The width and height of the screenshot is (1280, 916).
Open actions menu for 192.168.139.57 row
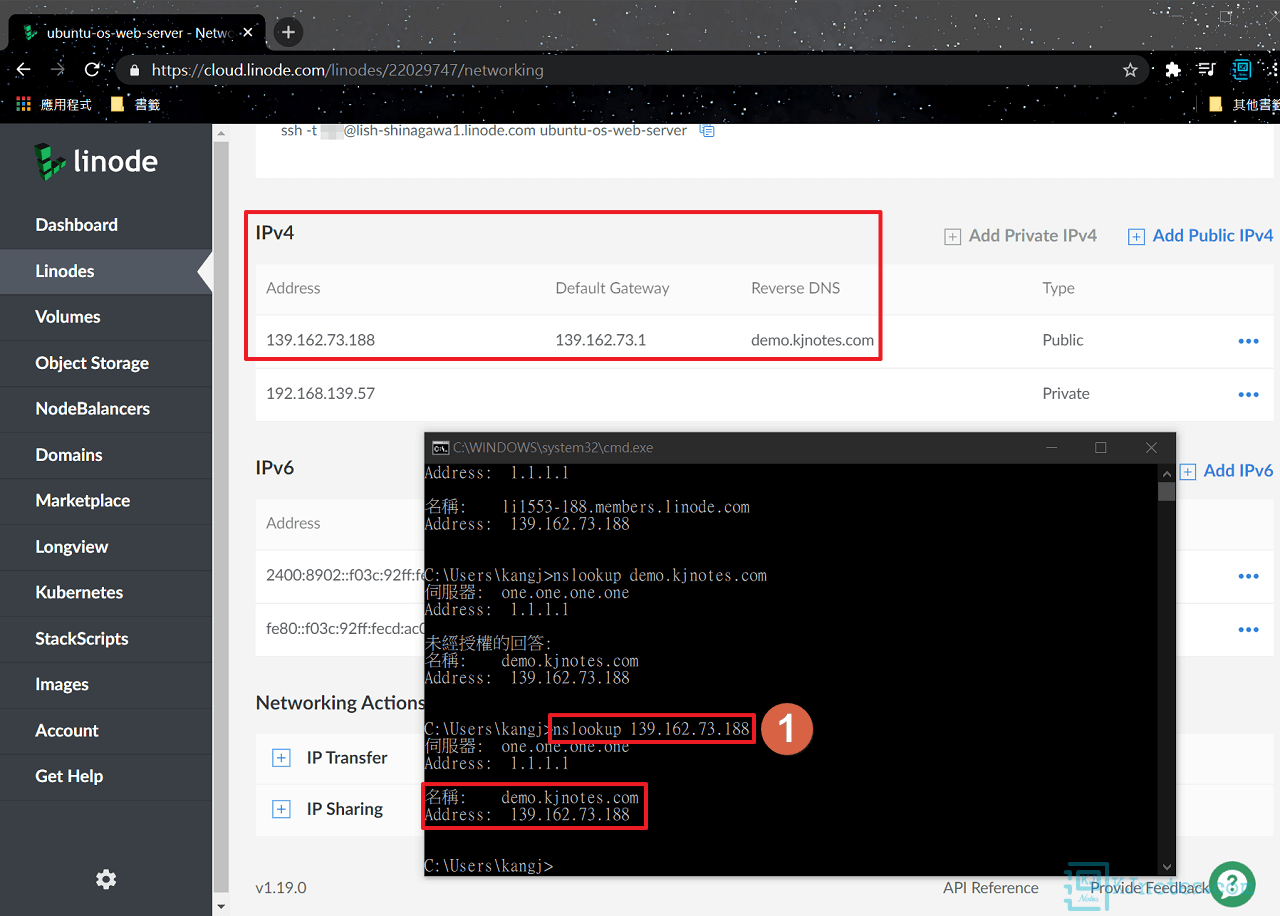(1248, 394)
